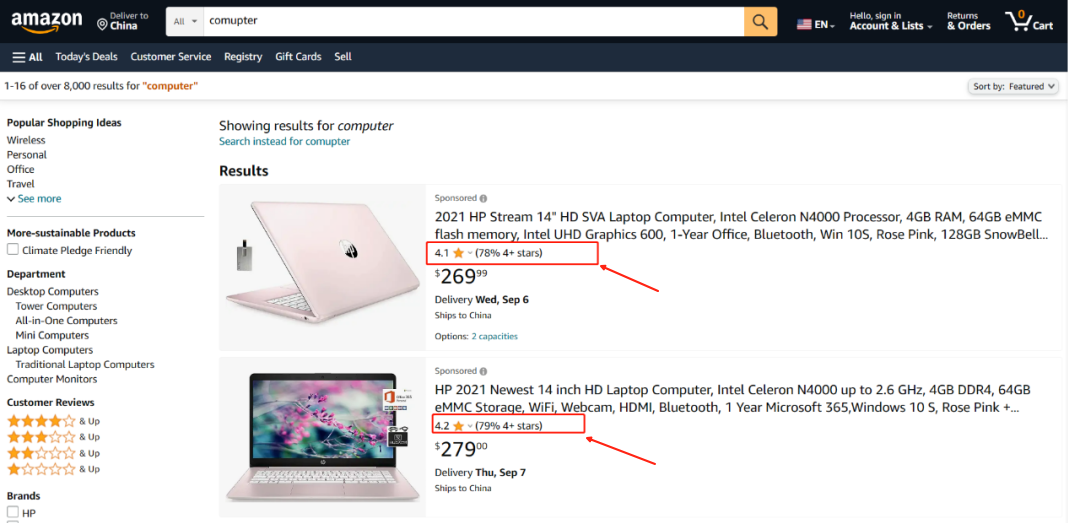Click Sponsored info icon on first result
The width and height of the screenshot is (1068, 523).
click(483, 198)
